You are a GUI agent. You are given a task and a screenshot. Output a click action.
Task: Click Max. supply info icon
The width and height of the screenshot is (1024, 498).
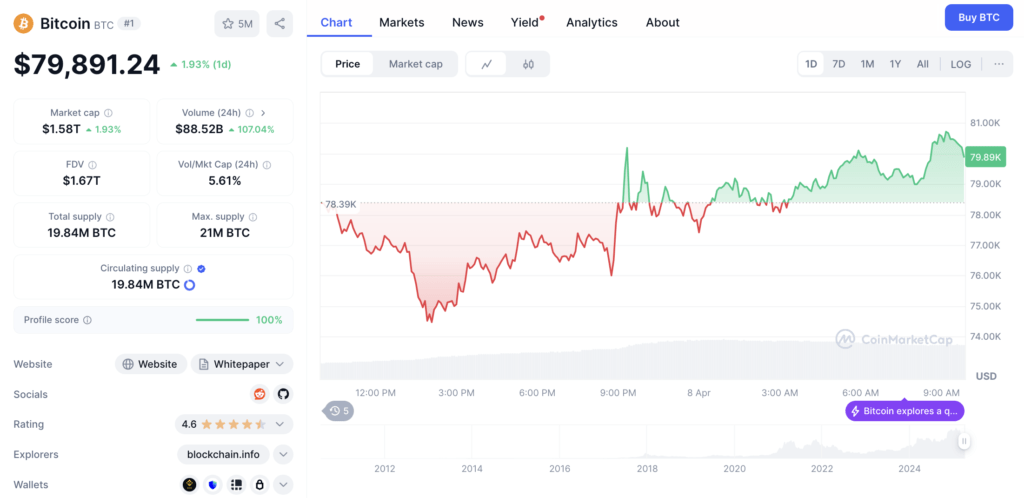(253, 217)
